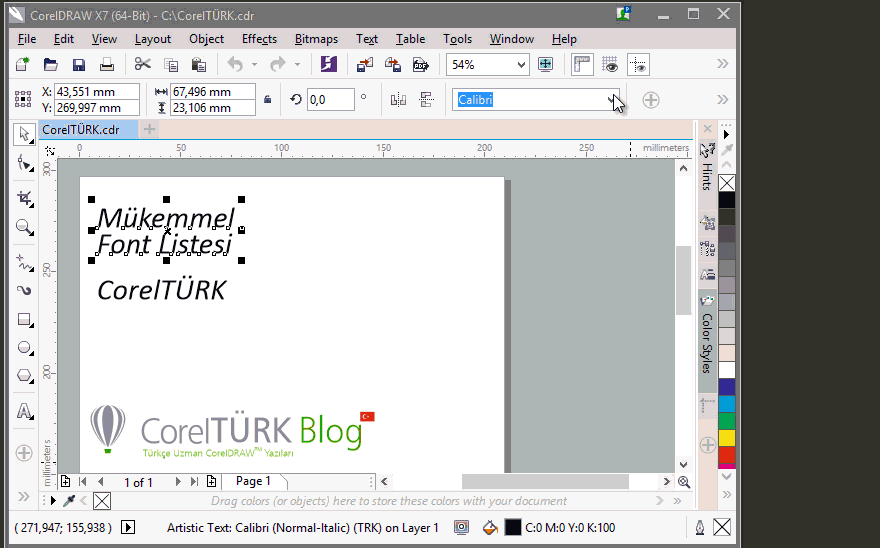The width and height of the screenshot is (880, 548).
Task: Click the Paste clipboard icon
Action: (x=199, y=65)
